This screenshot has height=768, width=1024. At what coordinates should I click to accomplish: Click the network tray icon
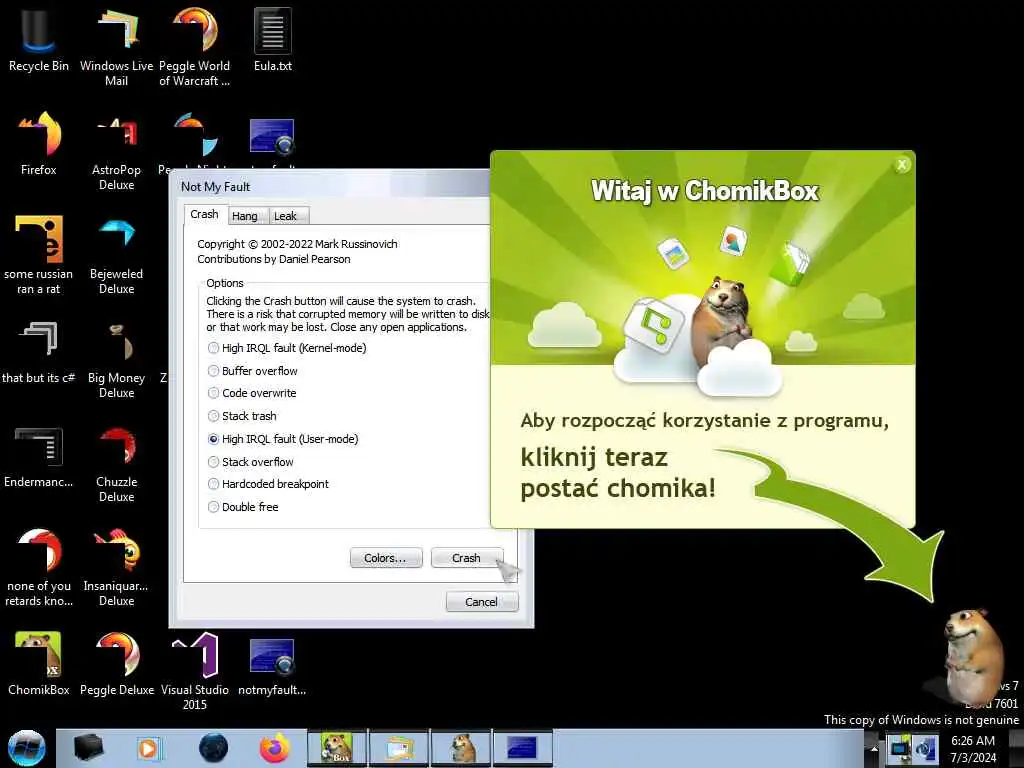point(900,748)
